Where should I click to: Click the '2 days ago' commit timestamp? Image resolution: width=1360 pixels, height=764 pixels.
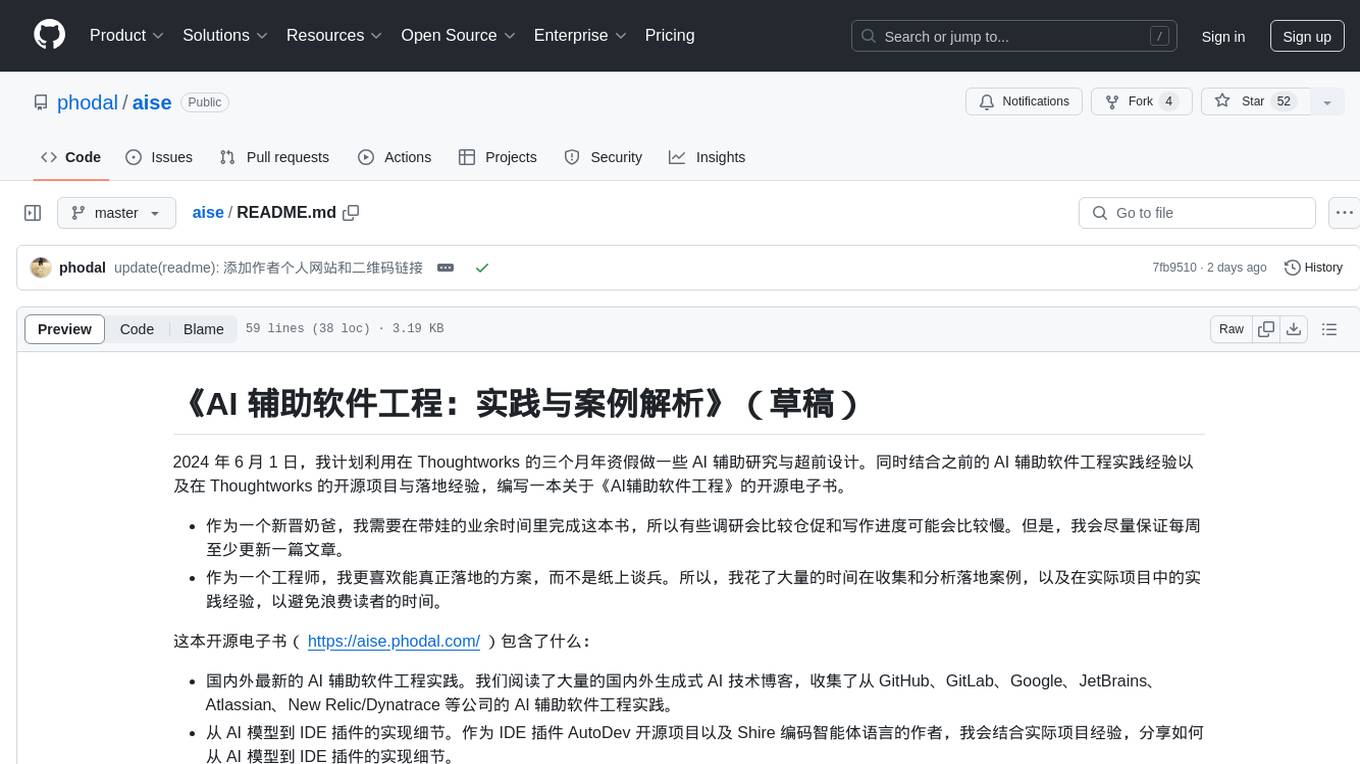[1236, 268]
